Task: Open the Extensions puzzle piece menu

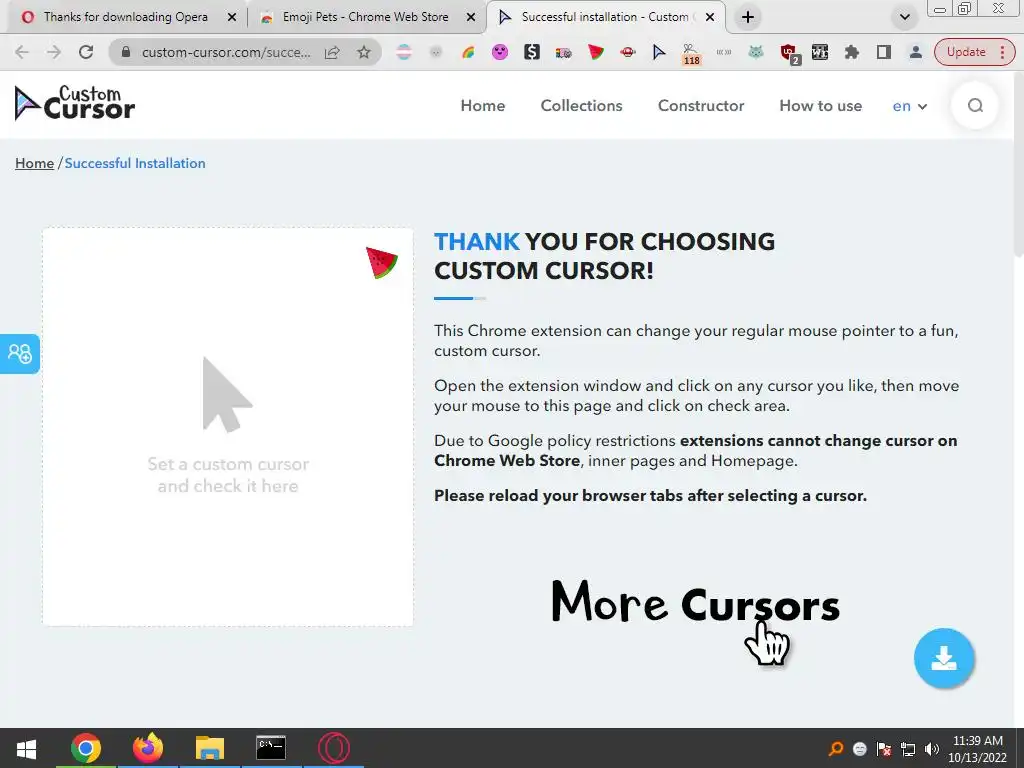Action: click(x=852, y=52)
